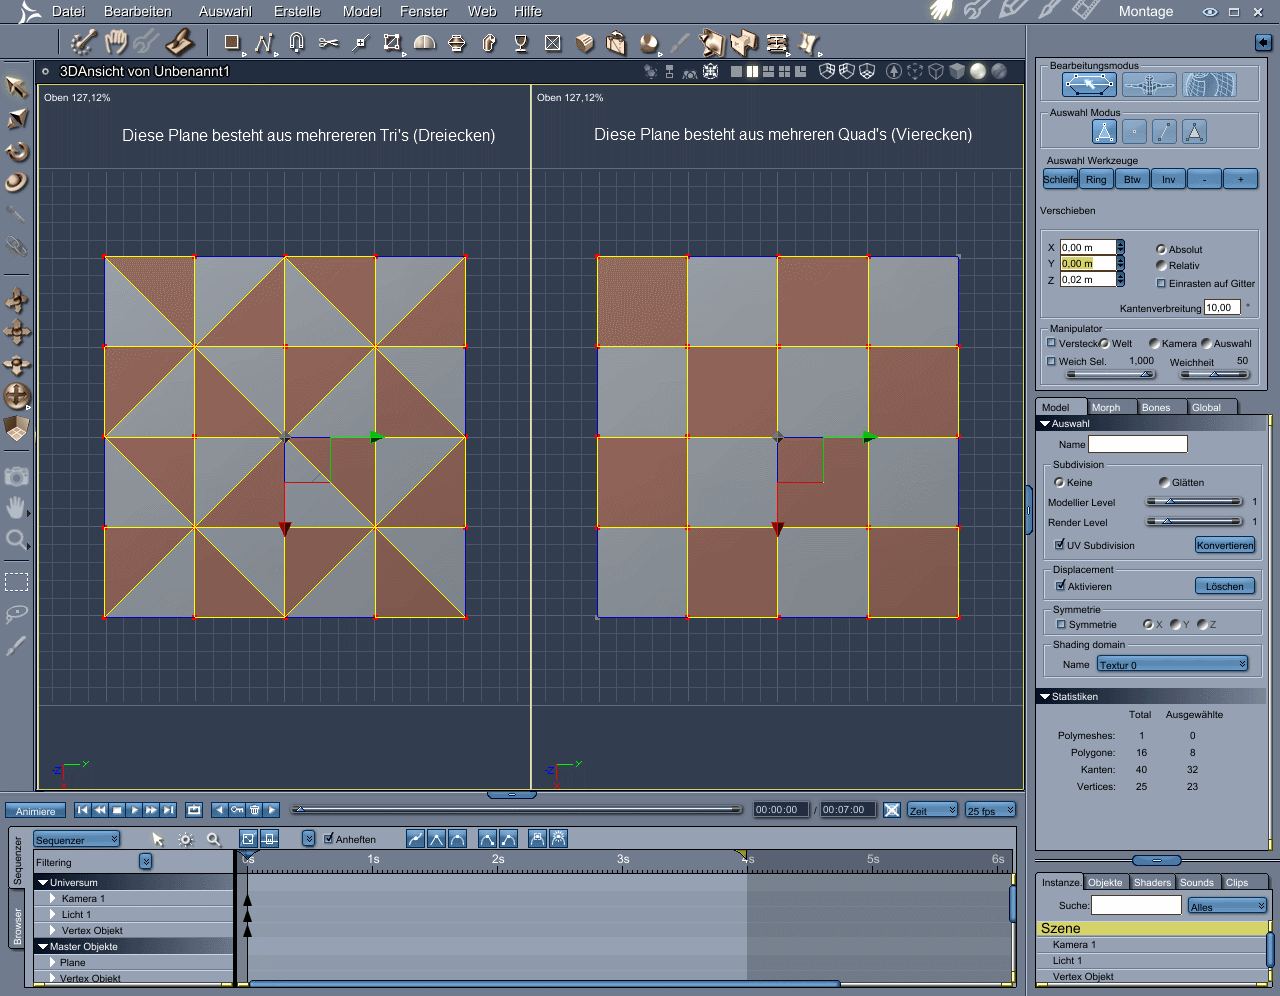Click the stamp tool in top toolbar
Viewport: 1280px width, 996px height.
pos(179,42)
